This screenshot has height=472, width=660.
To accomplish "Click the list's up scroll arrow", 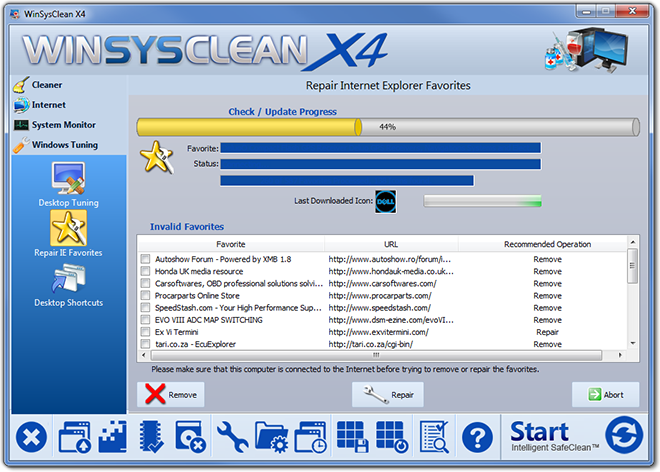I will [633, 242].
